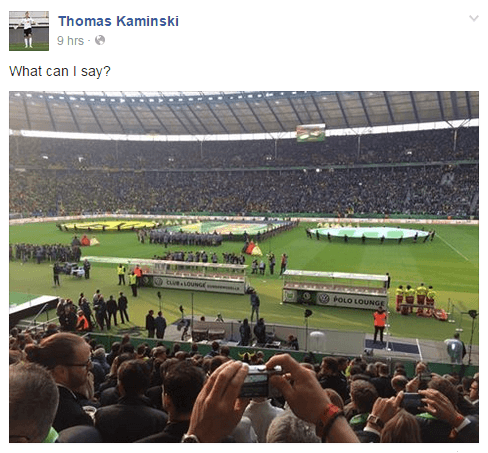Click the Polo Lounge dugout sign
Image resolution: width=488 pixels, height=453 pixels.
point(358,301)
